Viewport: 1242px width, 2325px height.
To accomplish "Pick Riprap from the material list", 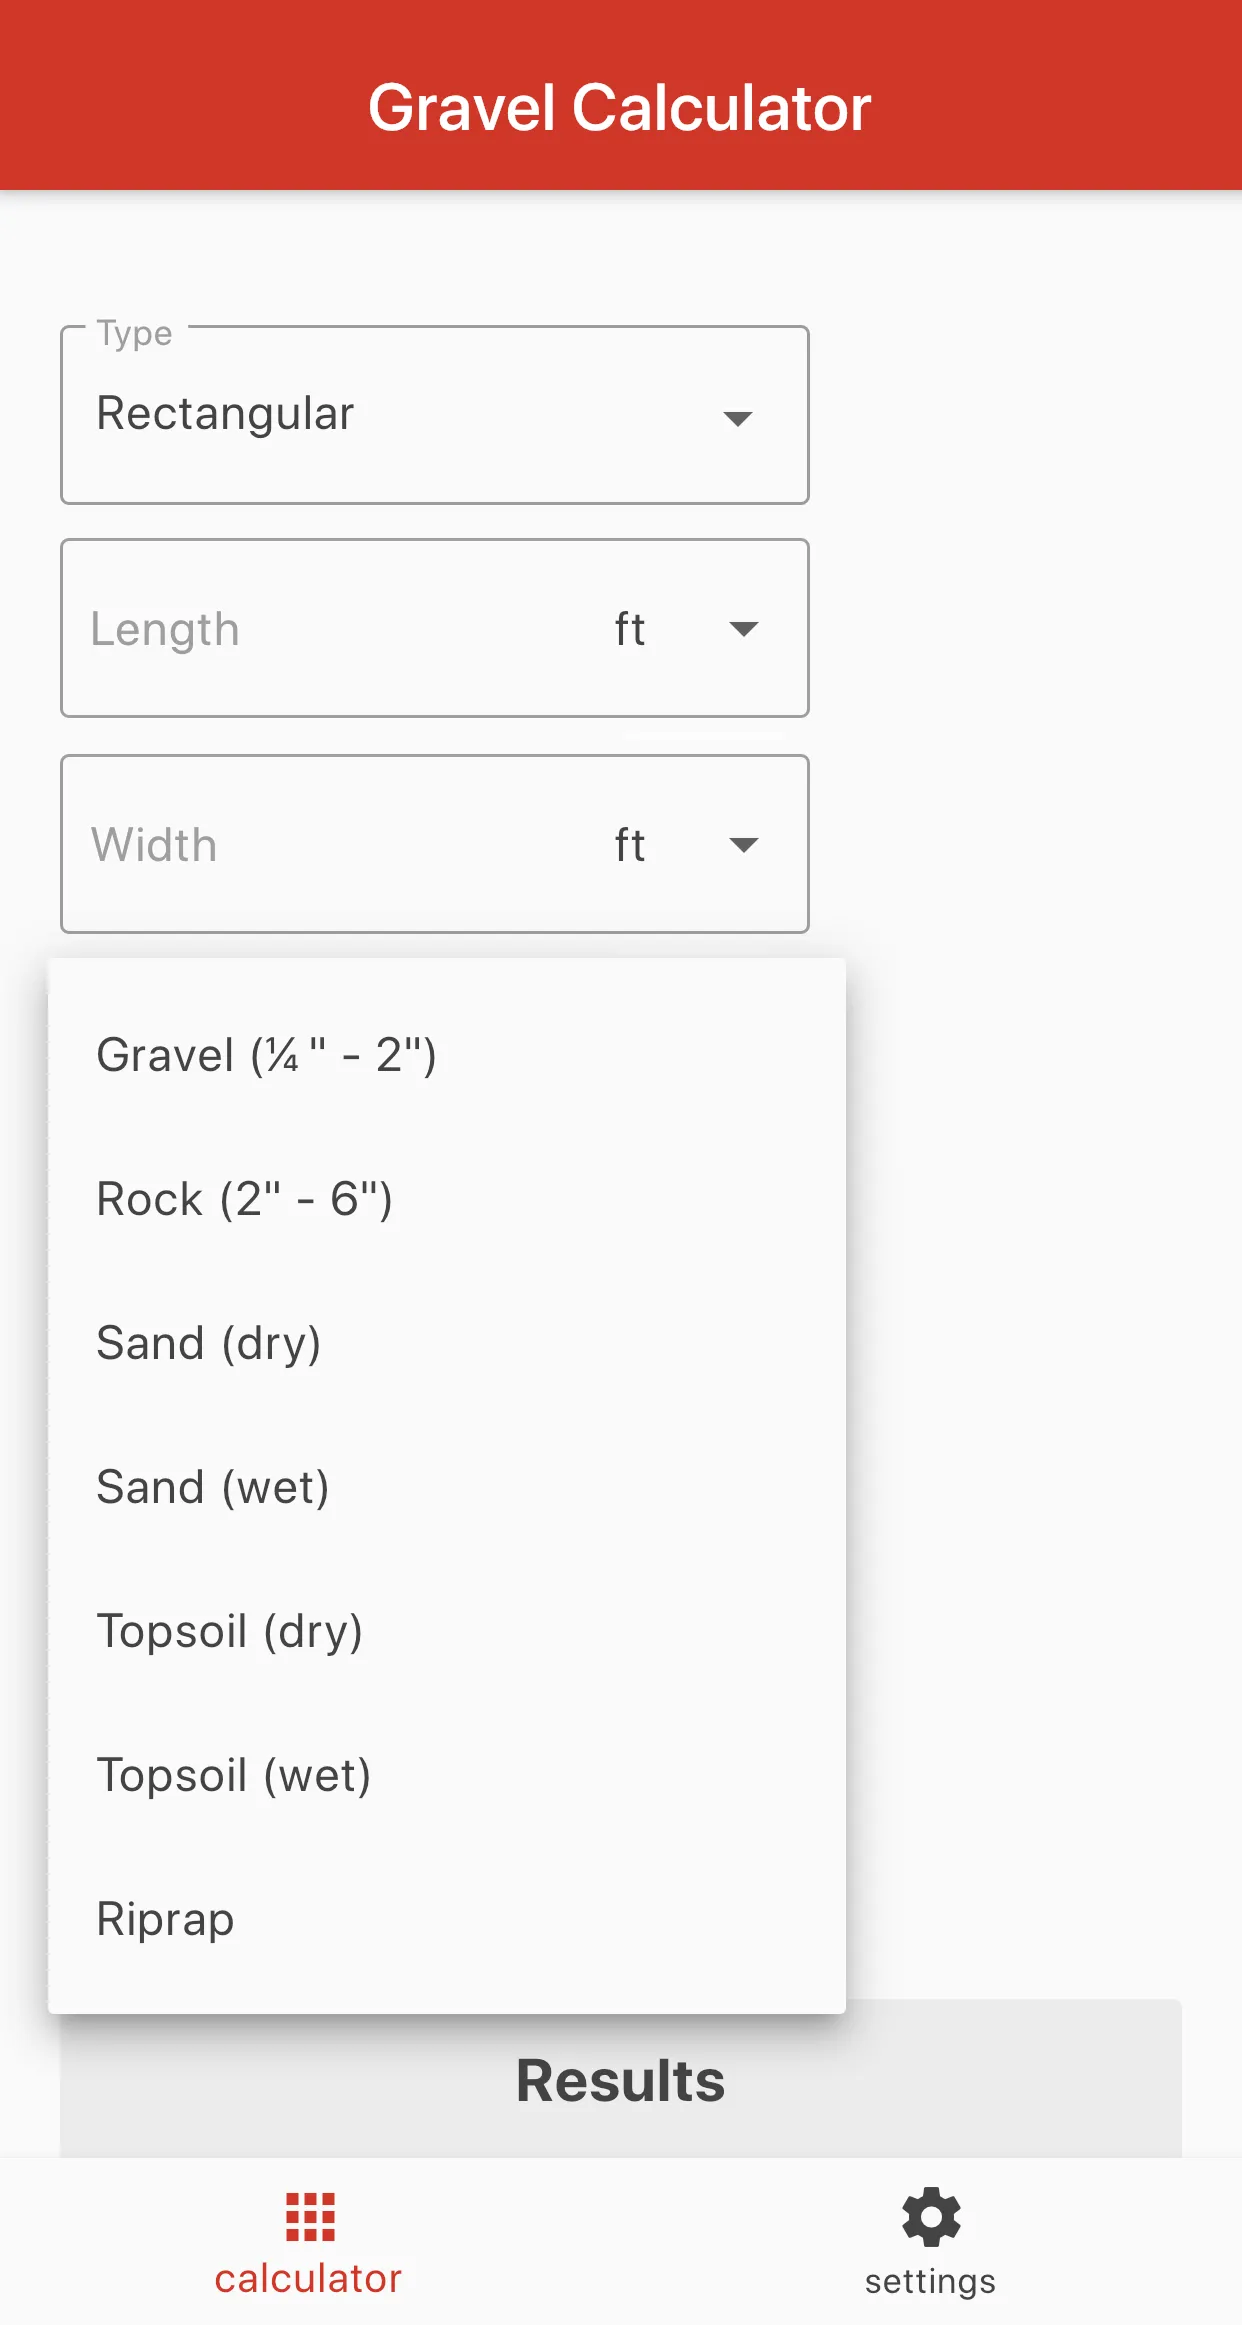I will [x=447, y=1919].
